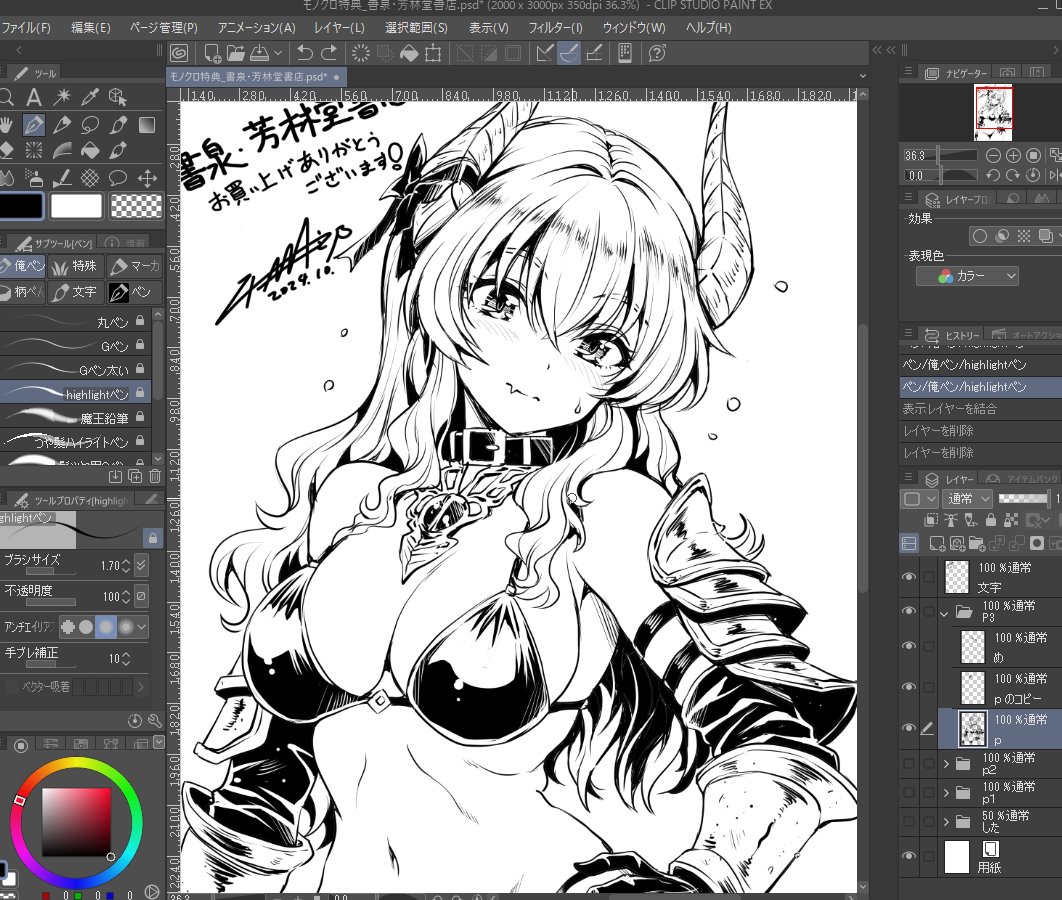The width and height of the screenshot is (1062, 900).
Task: Collapse the P3 layer folder
Action: coord(945,614)
